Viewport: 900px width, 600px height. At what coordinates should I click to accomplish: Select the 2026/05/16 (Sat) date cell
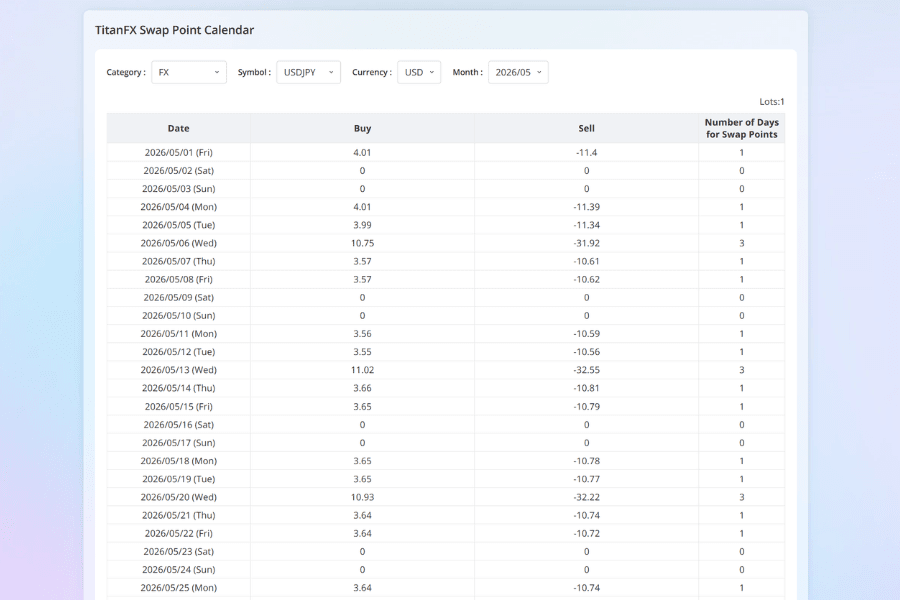click(179, 425)
